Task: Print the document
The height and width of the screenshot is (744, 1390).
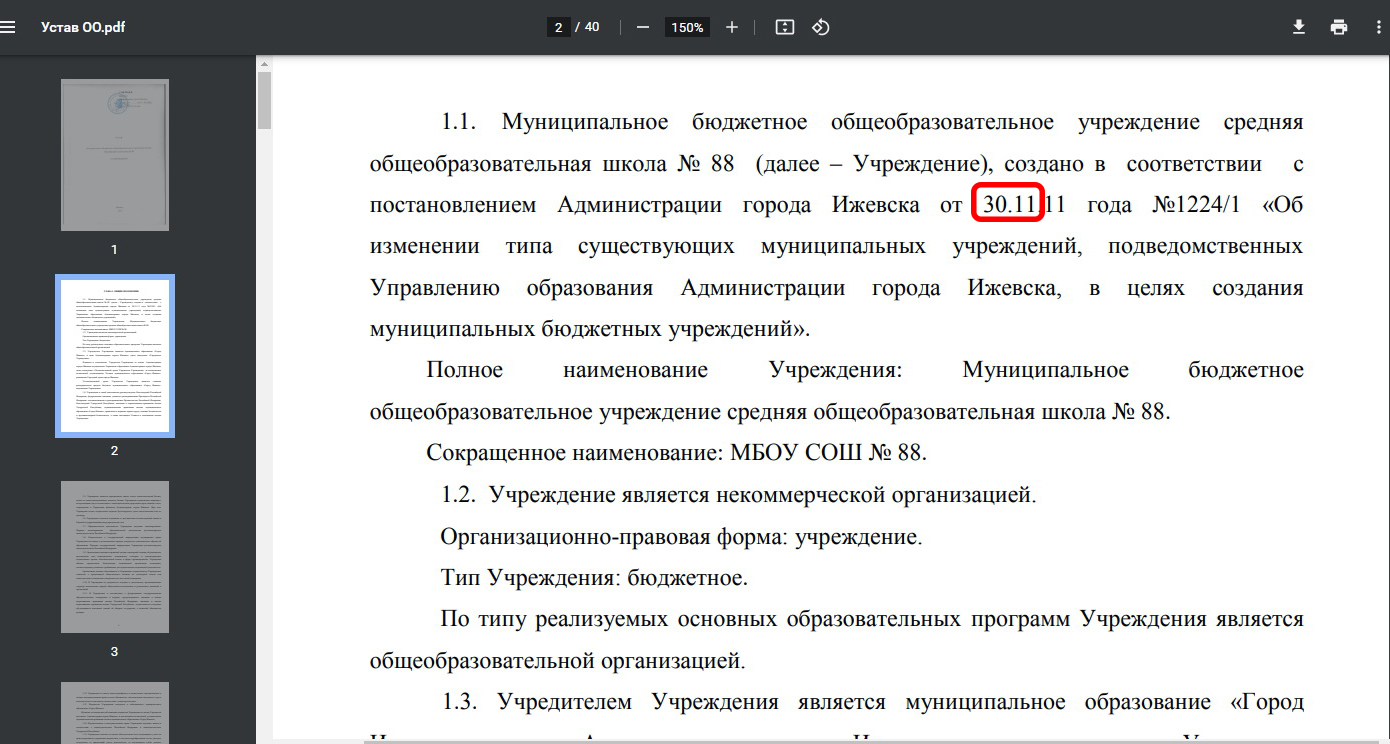Action: point(1339,27)
